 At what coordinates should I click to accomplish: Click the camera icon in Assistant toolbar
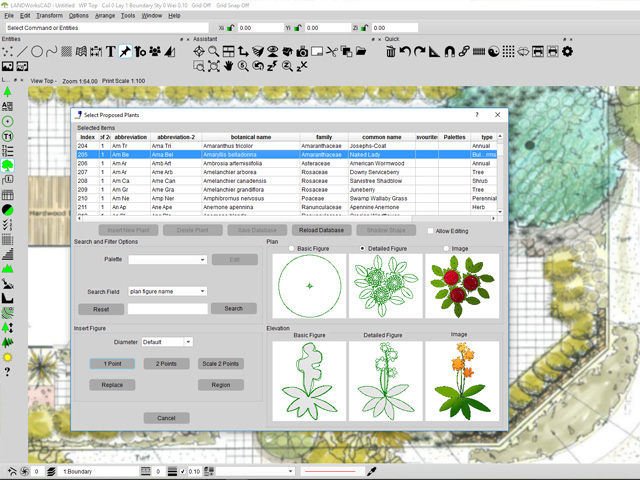click(x=302, y=51)
